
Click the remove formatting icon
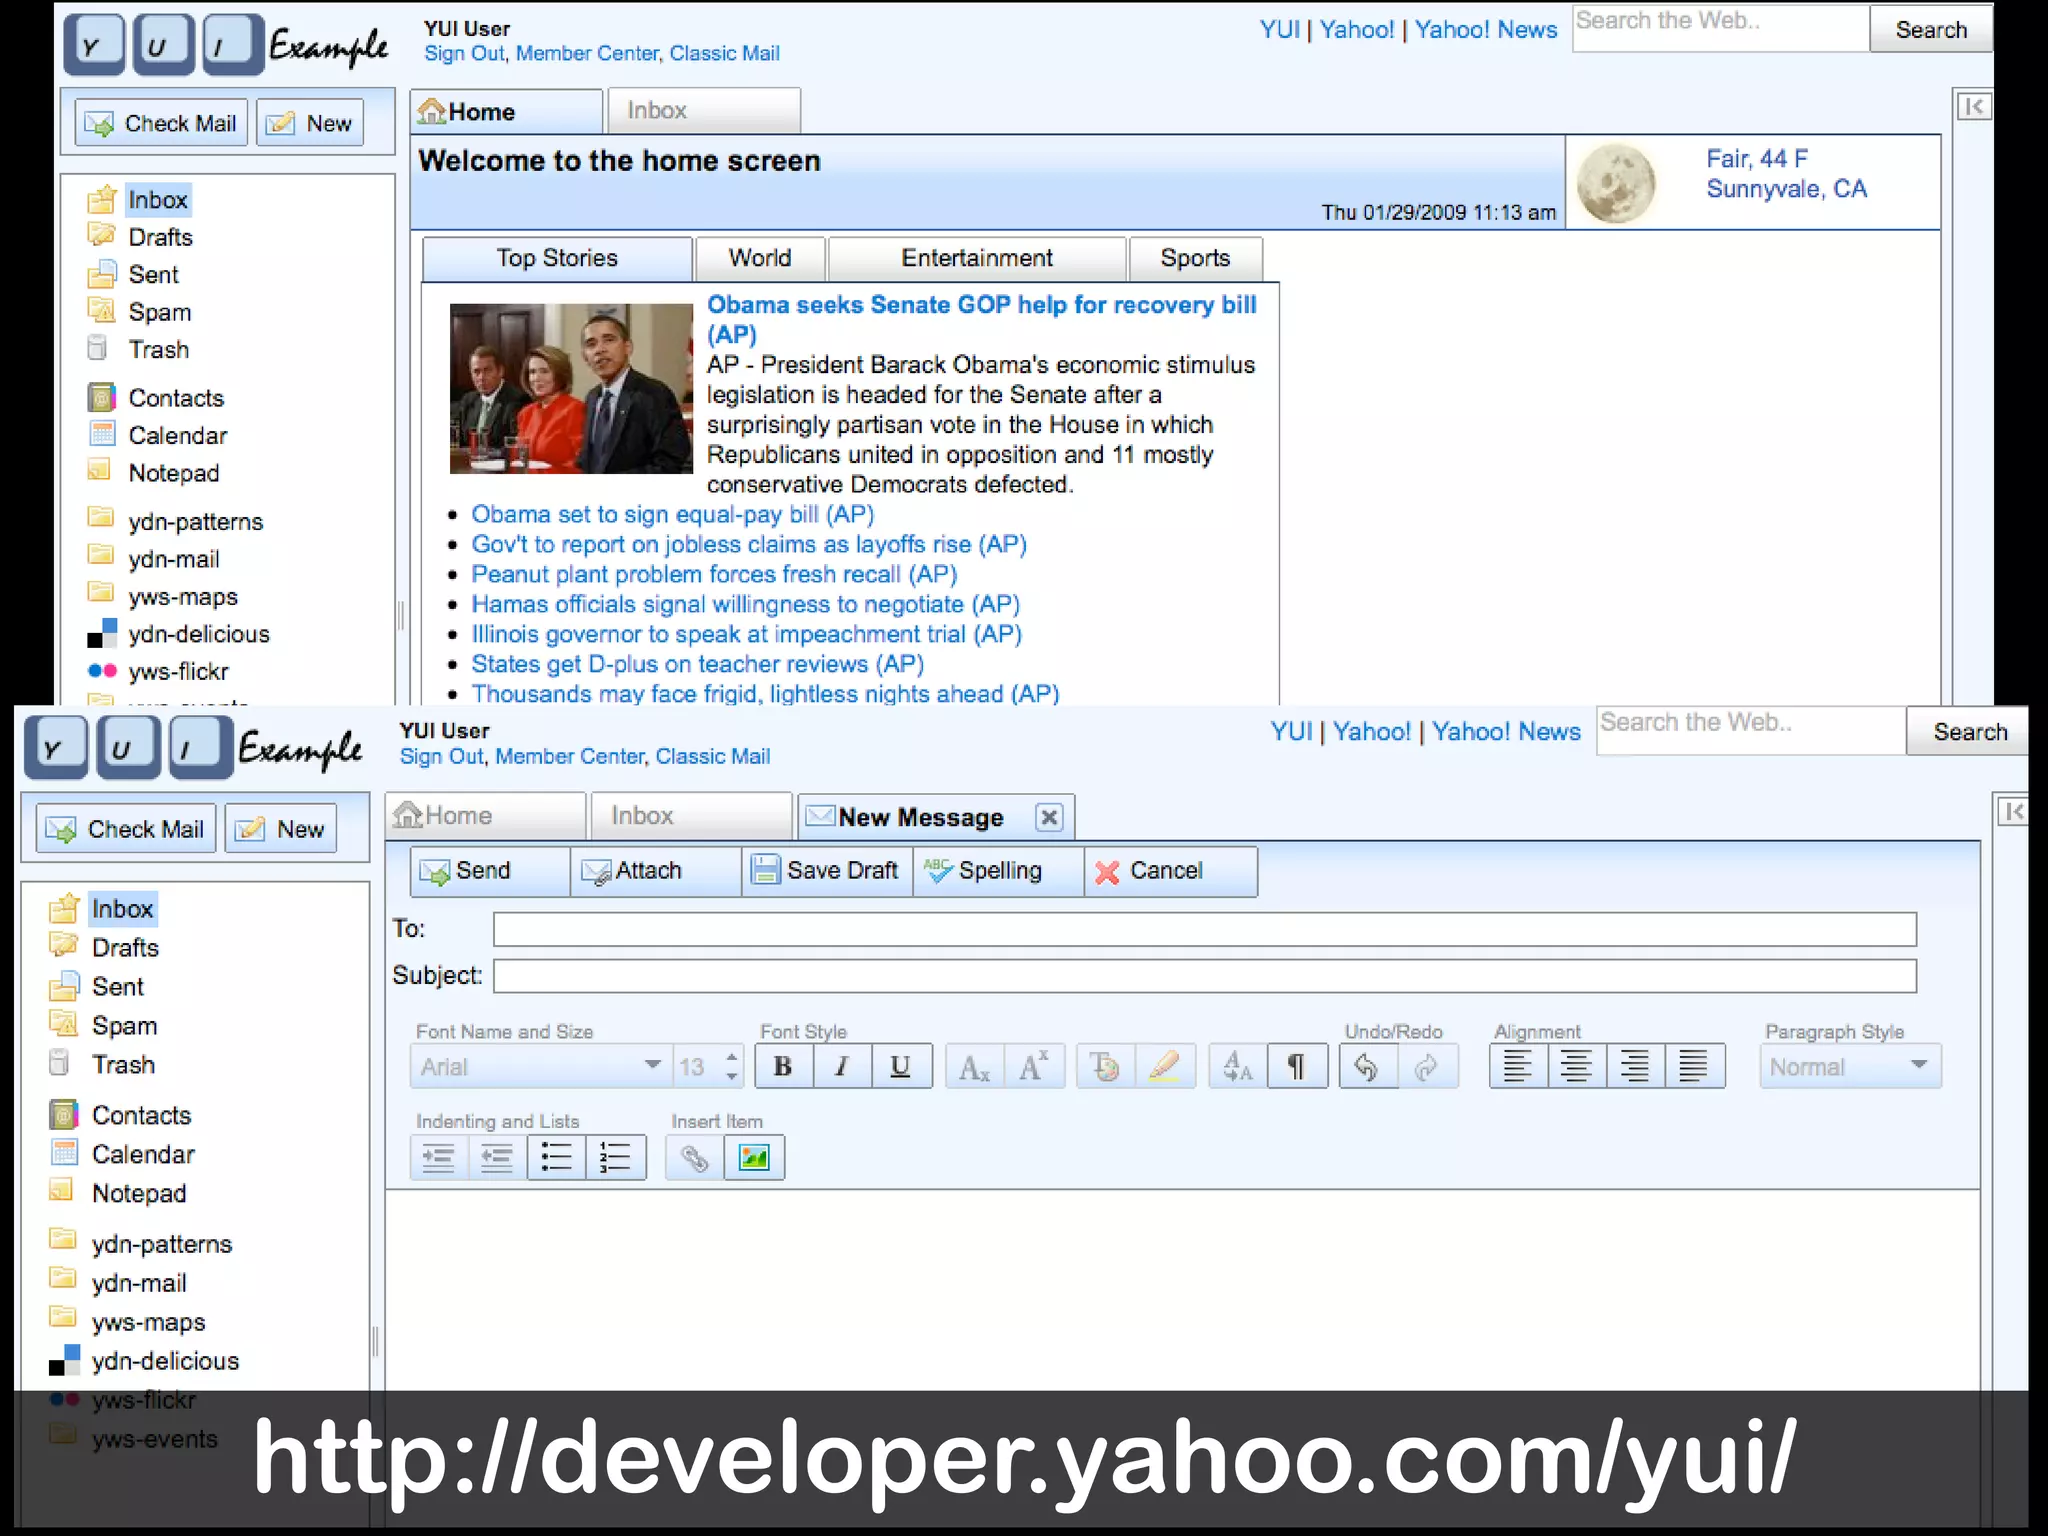(1237, 1067)
